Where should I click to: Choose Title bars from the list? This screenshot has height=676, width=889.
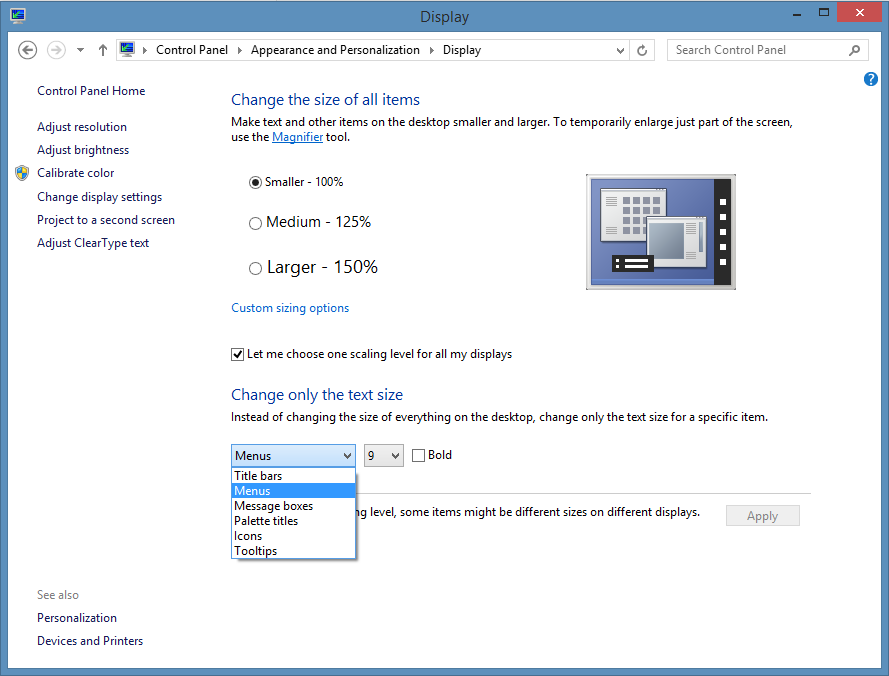(x=258, y=476)
